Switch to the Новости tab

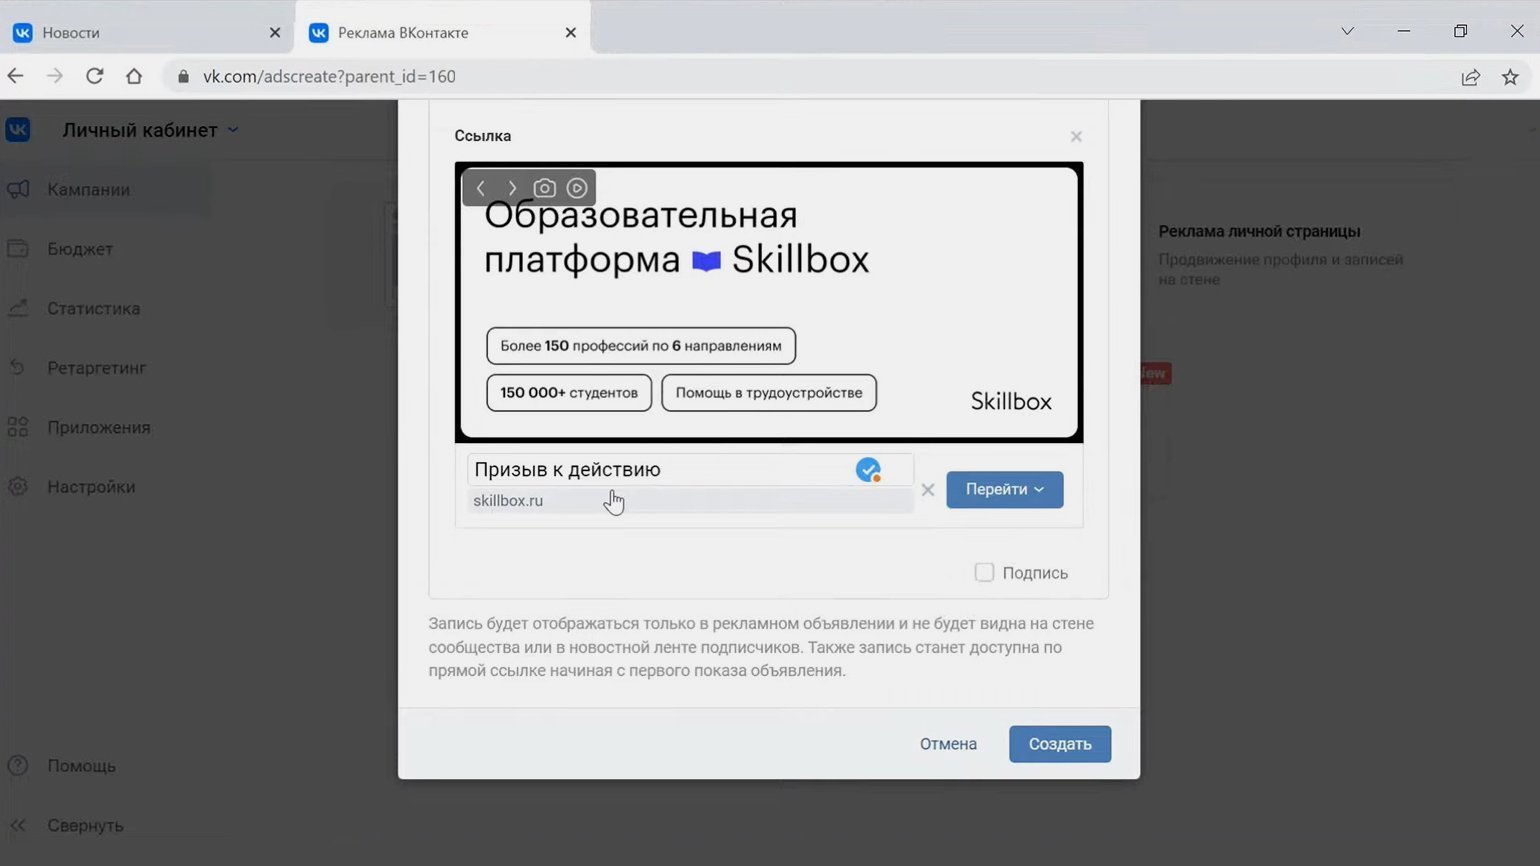(147, 32)
